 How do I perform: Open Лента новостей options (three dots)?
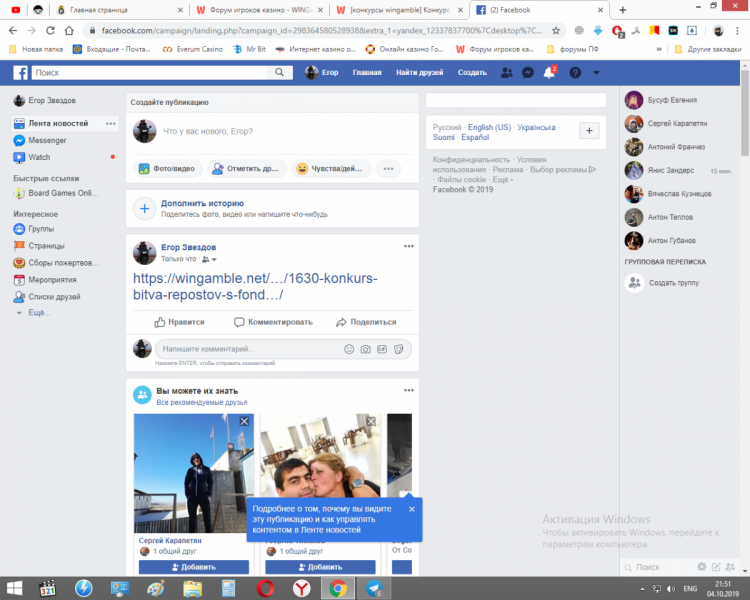coord(110,123)
